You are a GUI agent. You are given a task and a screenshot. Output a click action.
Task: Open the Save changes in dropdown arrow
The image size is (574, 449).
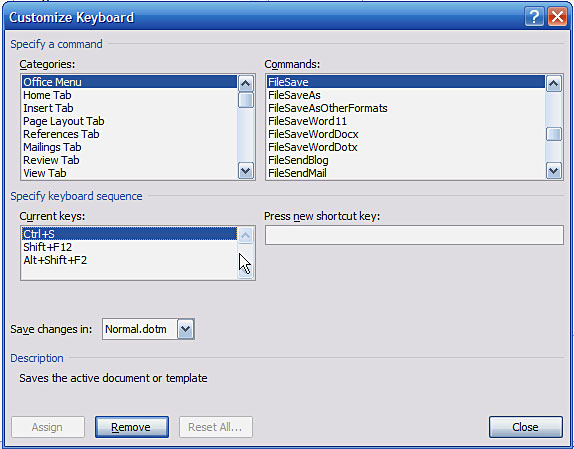coord(186,329)
